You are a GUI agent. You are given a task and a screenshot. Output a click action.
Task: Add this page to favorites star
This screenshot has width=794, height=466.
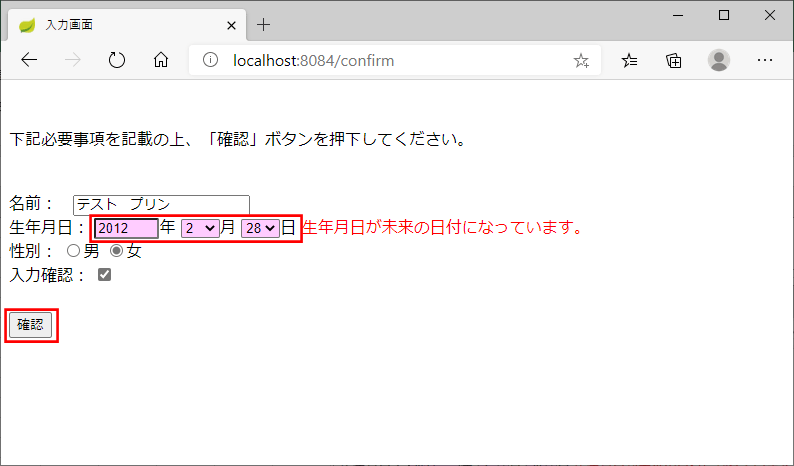tap(581, 61)
